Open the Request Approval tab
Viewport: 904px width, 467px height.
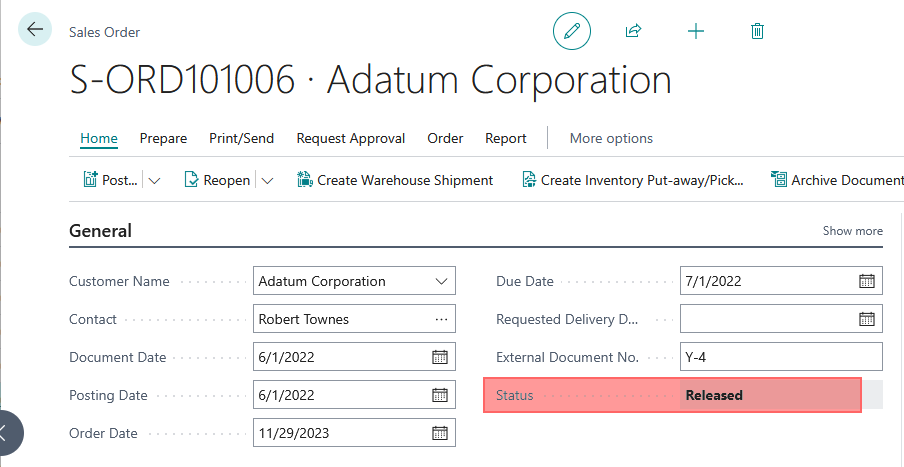click(x=351, y=138)
